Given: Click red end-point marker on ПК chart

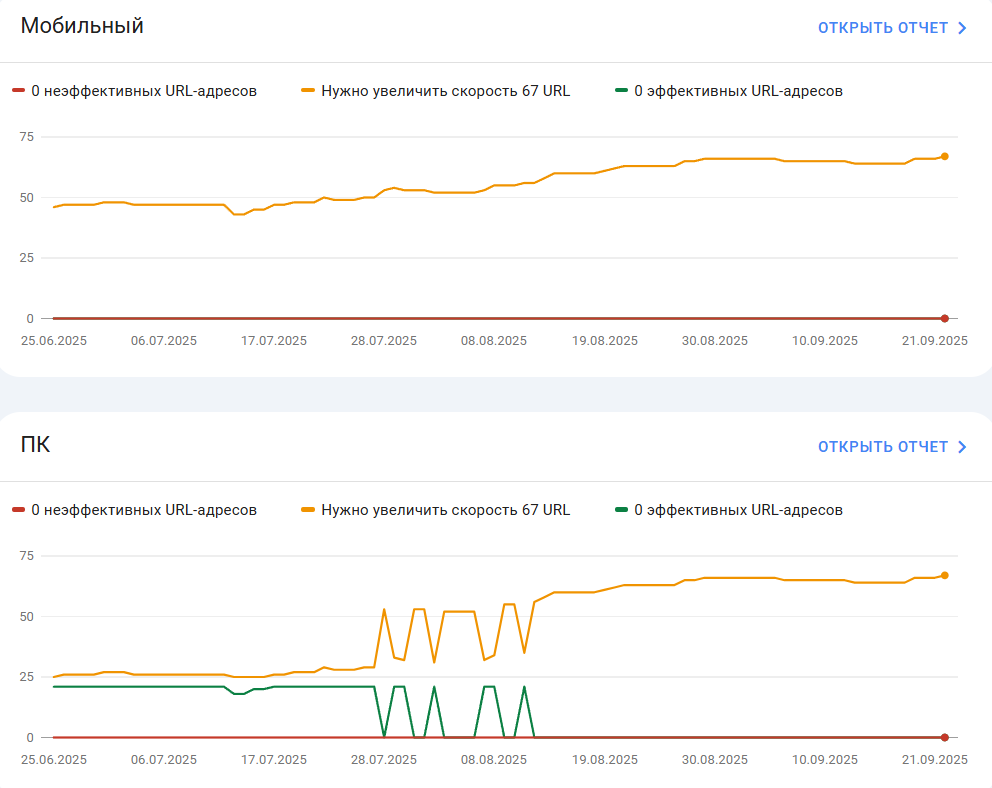Looking at the screenshot, I should (x=945, y=737).
